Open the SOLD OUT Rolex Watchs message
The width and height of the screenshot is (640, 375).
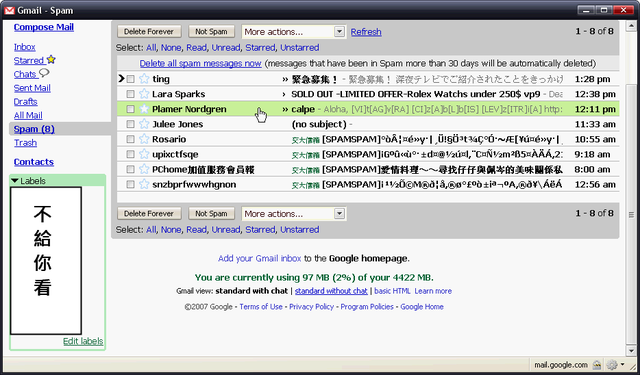tap(415, 94)
